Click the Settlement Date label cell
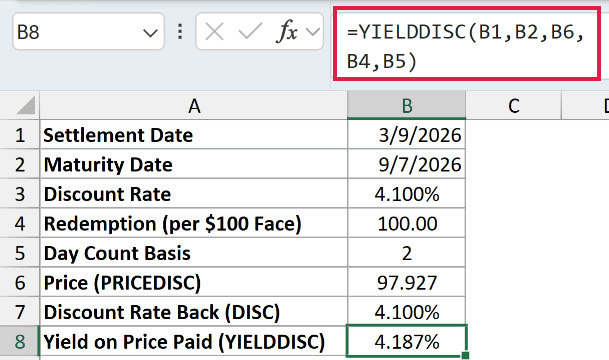This screenshot has width=609, height=360. click(x=194, y=135)
